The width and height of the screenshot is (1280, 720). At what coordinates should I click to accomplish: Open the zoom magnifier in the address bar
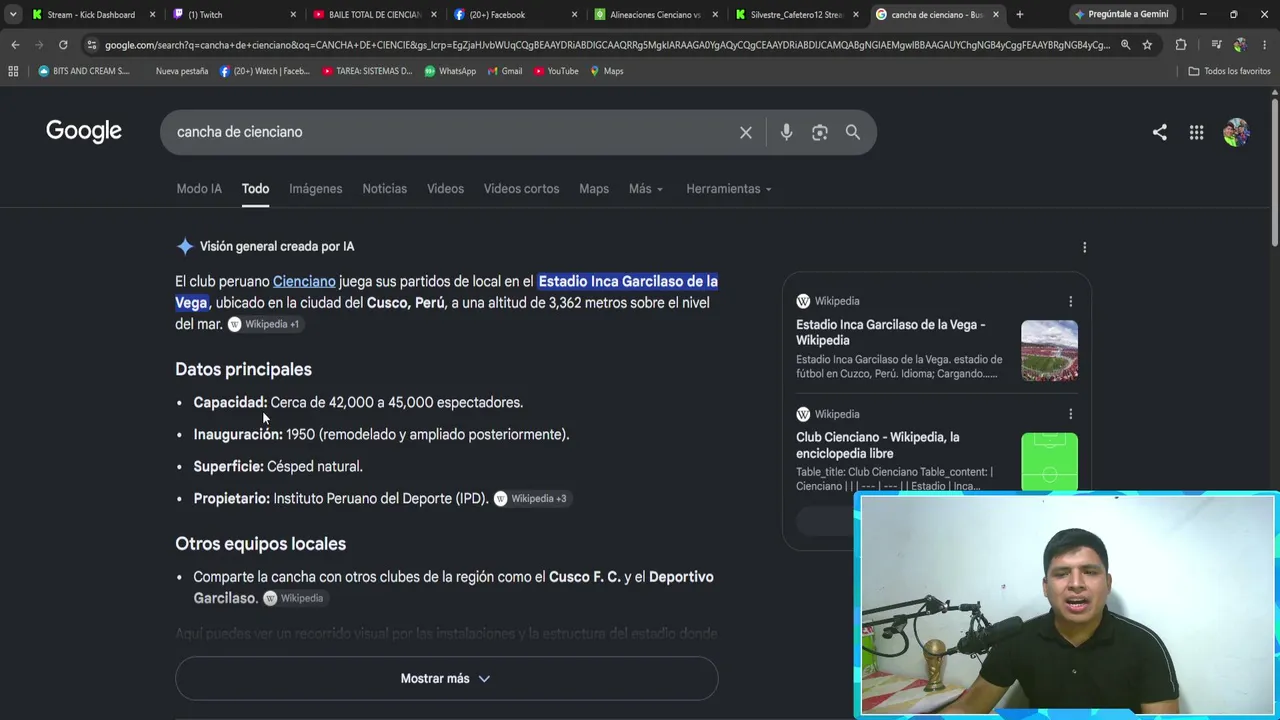(x=1125, y=45)
